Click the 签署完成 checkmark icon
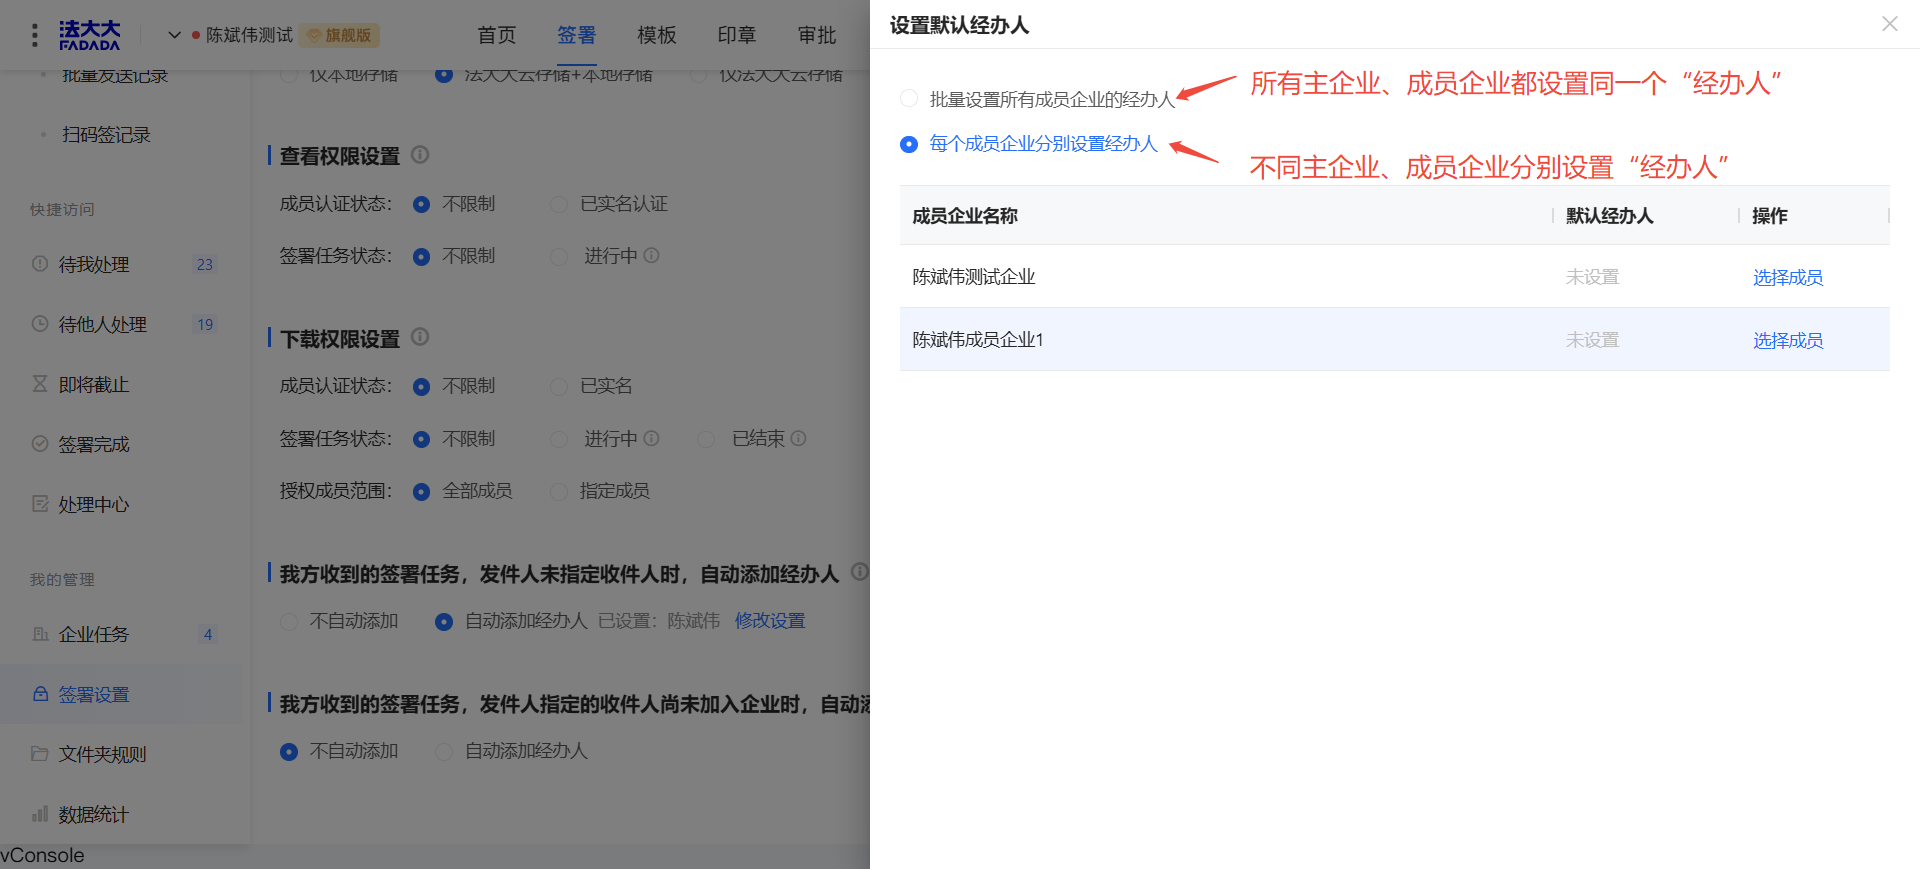The image size is (1920, 869). 40,444
